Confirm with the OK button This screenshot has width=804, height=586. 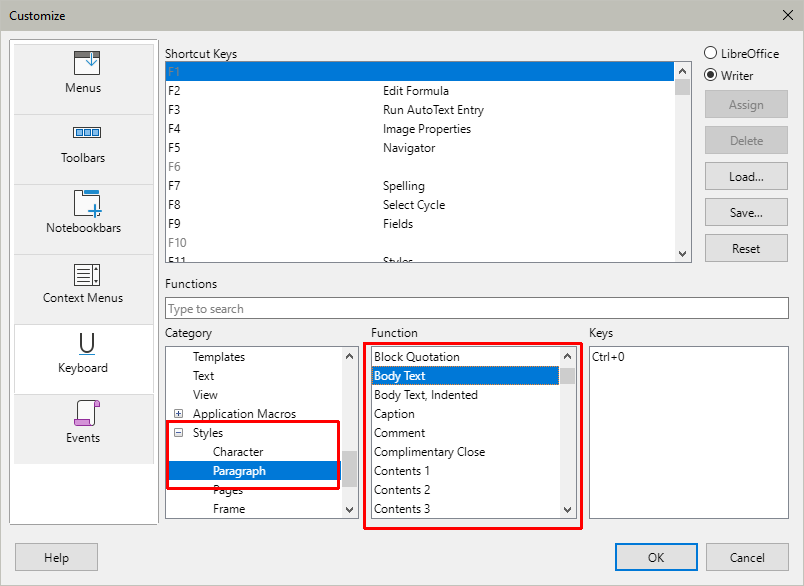coord(656,557)
